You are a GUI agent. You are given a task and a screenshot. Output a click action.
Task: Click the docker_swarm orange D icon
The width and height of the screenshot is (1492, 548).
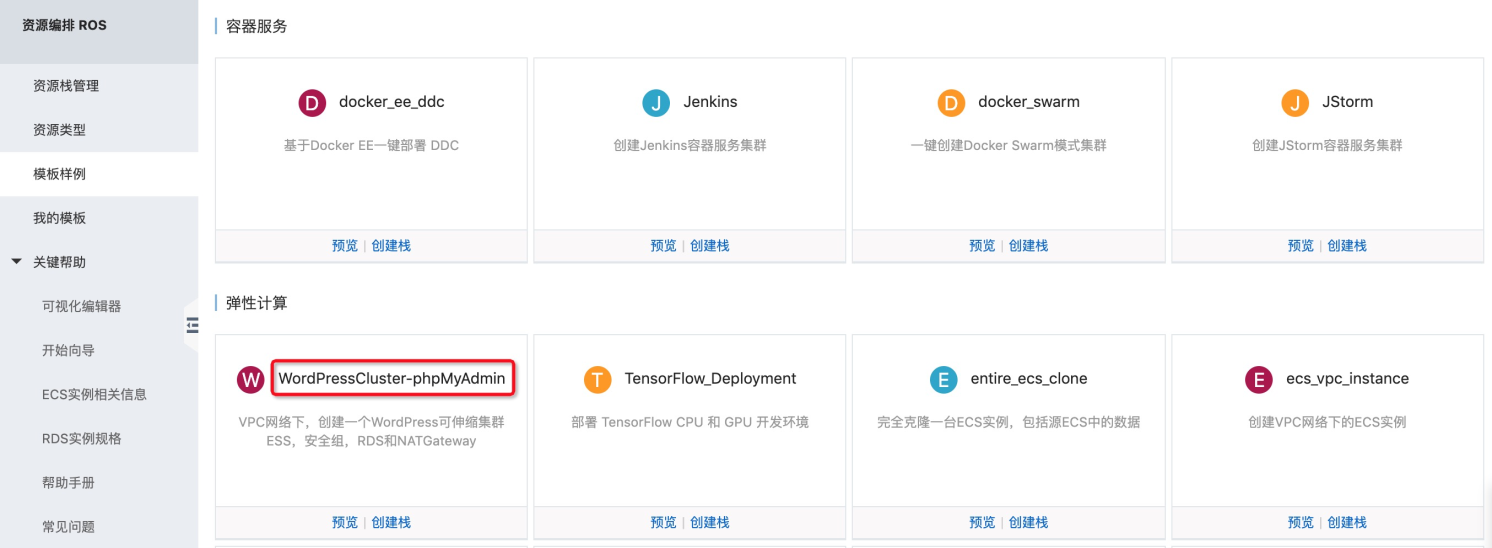[x=951, y=102]
